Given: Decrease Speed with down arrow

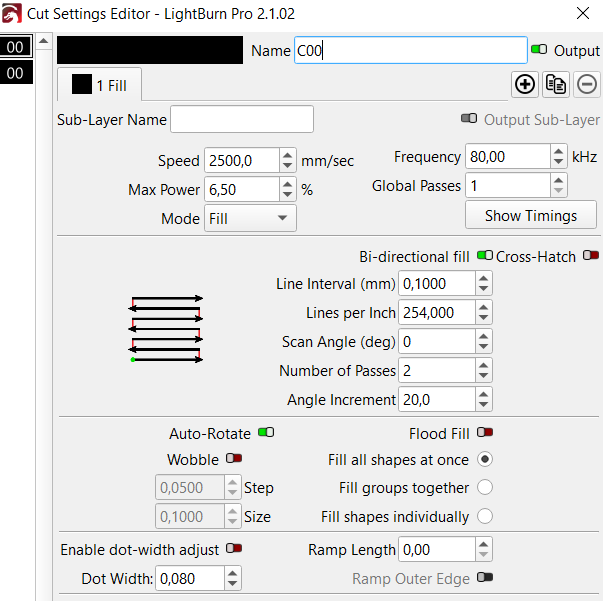Looking at the screenshot, I should (287, 166).
